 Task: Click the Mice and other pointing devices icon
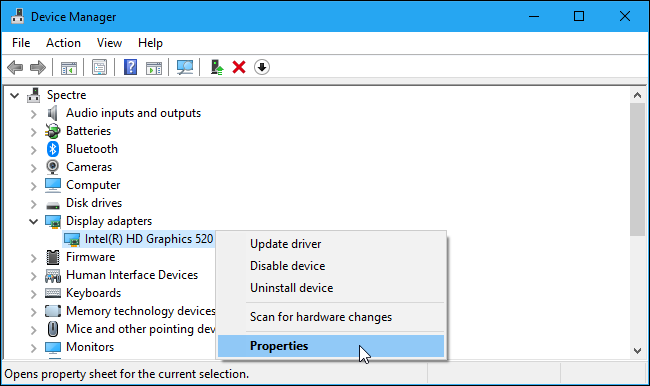point(53,329)
